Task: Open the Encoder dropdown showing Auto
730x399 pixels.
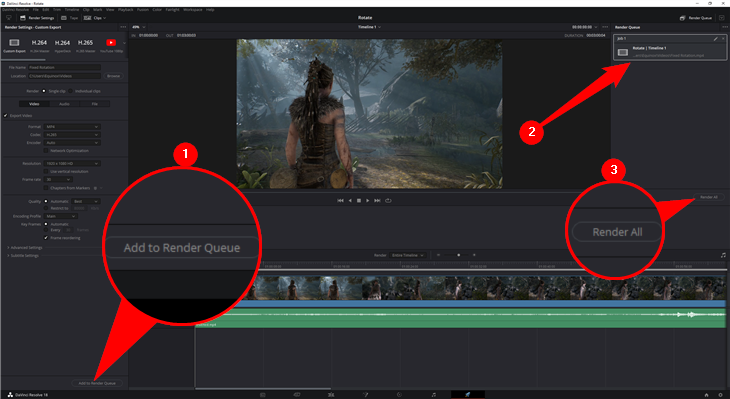Action: click(72, 142)
